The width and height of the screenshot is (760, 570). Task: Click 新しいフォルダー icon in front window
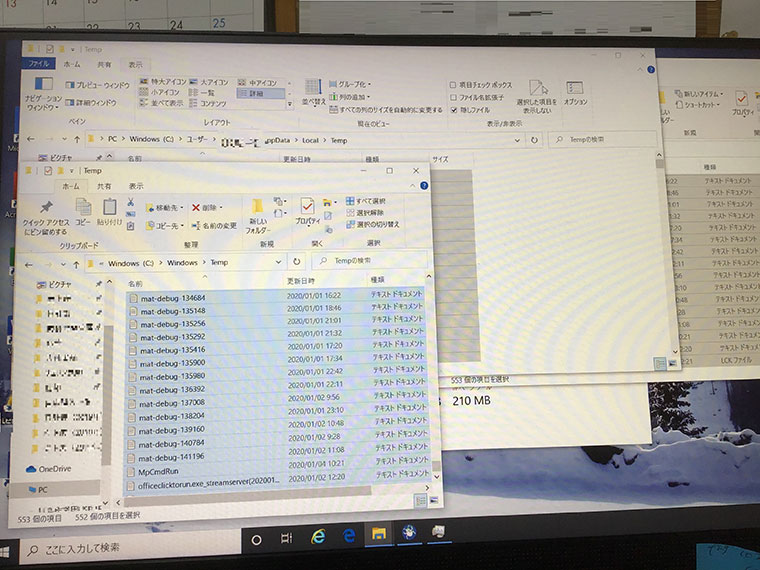(x=257, y=216)
